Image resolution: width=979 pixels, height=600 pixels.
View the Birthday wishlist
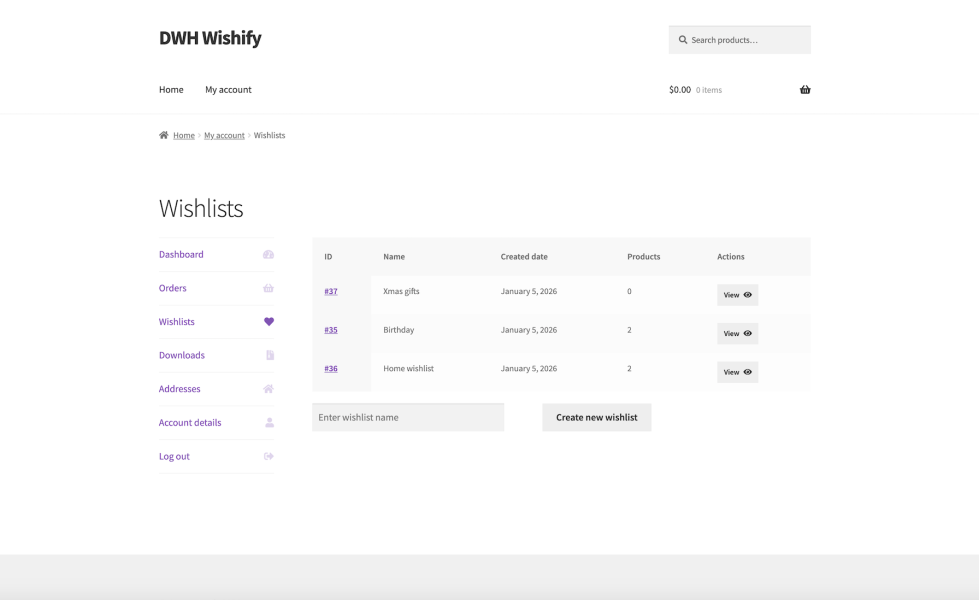click(x=737, y=333)
